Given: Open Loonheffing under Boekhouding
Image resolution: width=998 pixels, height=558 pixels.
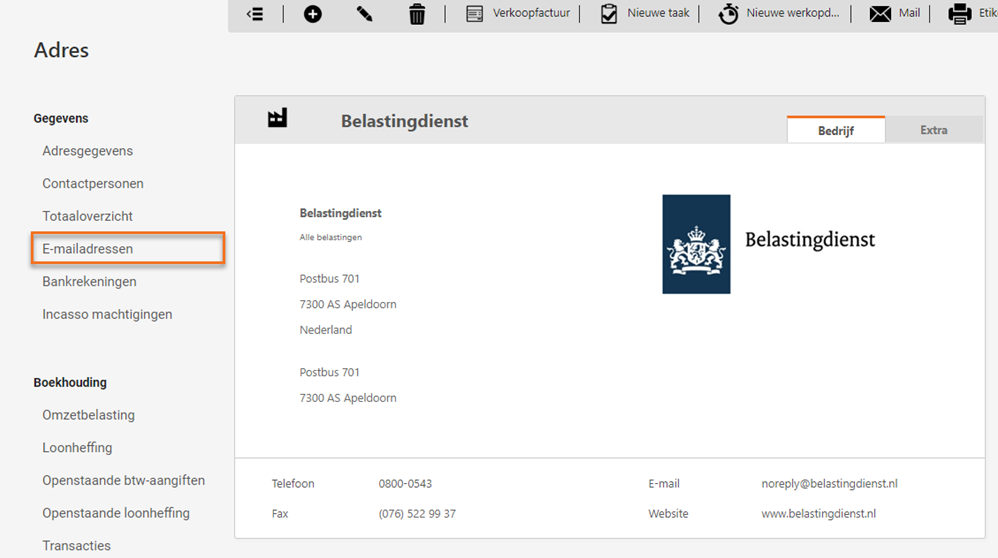Looking at the screenshot, I should point(77,447).
